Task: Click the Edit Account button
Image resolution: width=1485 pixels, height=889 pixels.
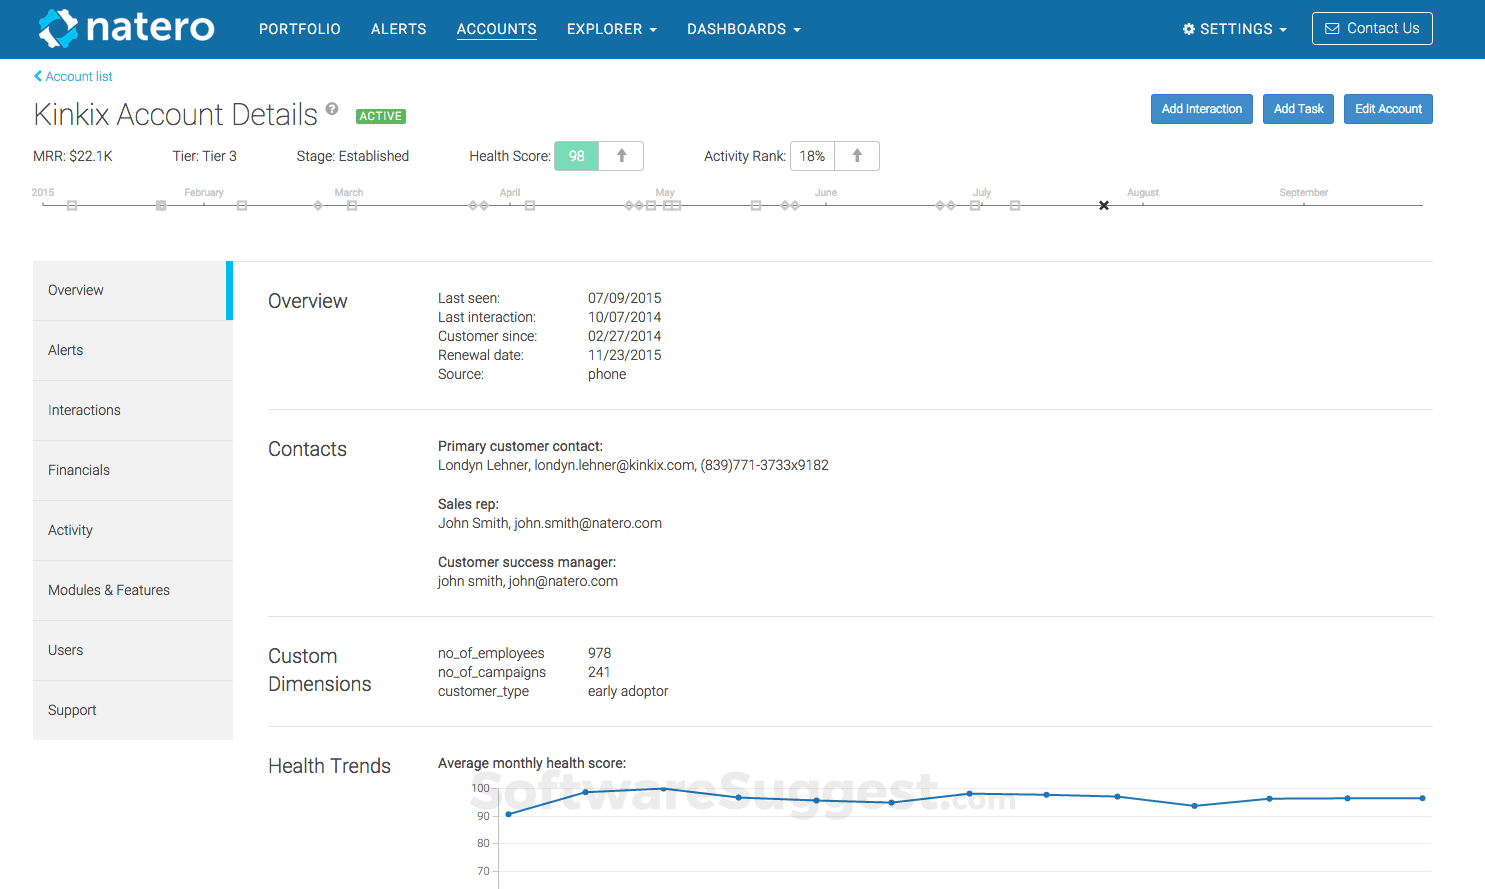Action: [1387, 109]
